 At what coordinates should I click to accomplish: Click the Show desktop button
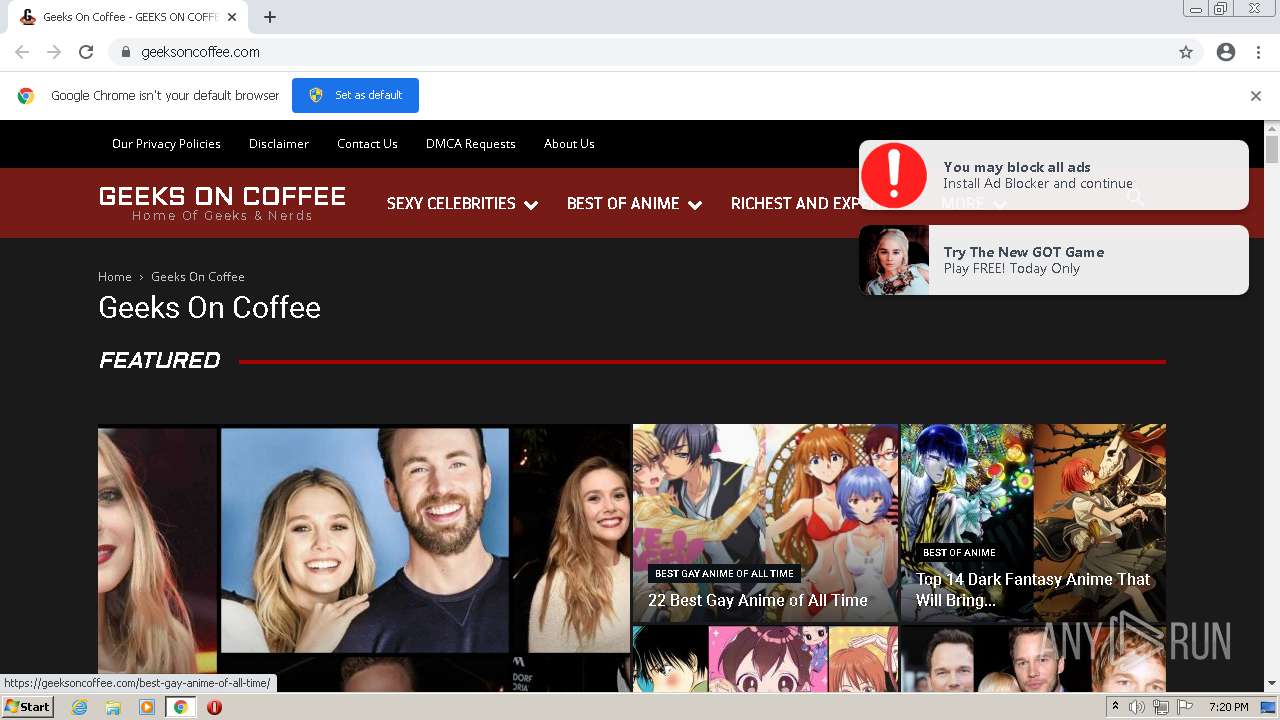coord(1269,707)
